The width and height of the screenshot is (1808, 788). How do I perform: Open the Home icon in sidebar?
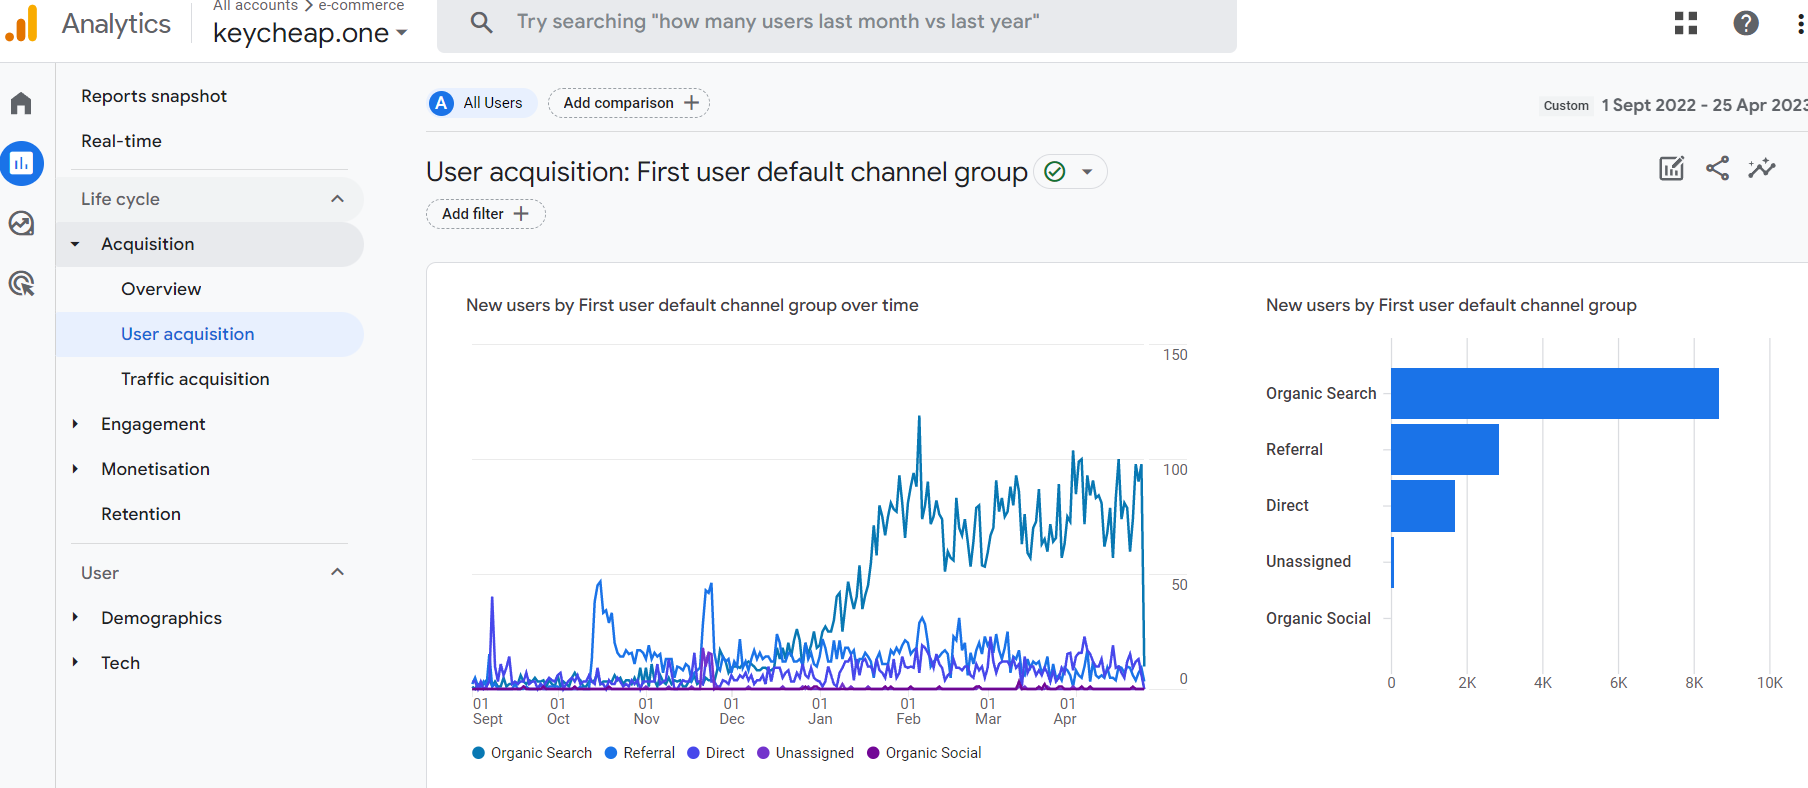click(21, 103)
